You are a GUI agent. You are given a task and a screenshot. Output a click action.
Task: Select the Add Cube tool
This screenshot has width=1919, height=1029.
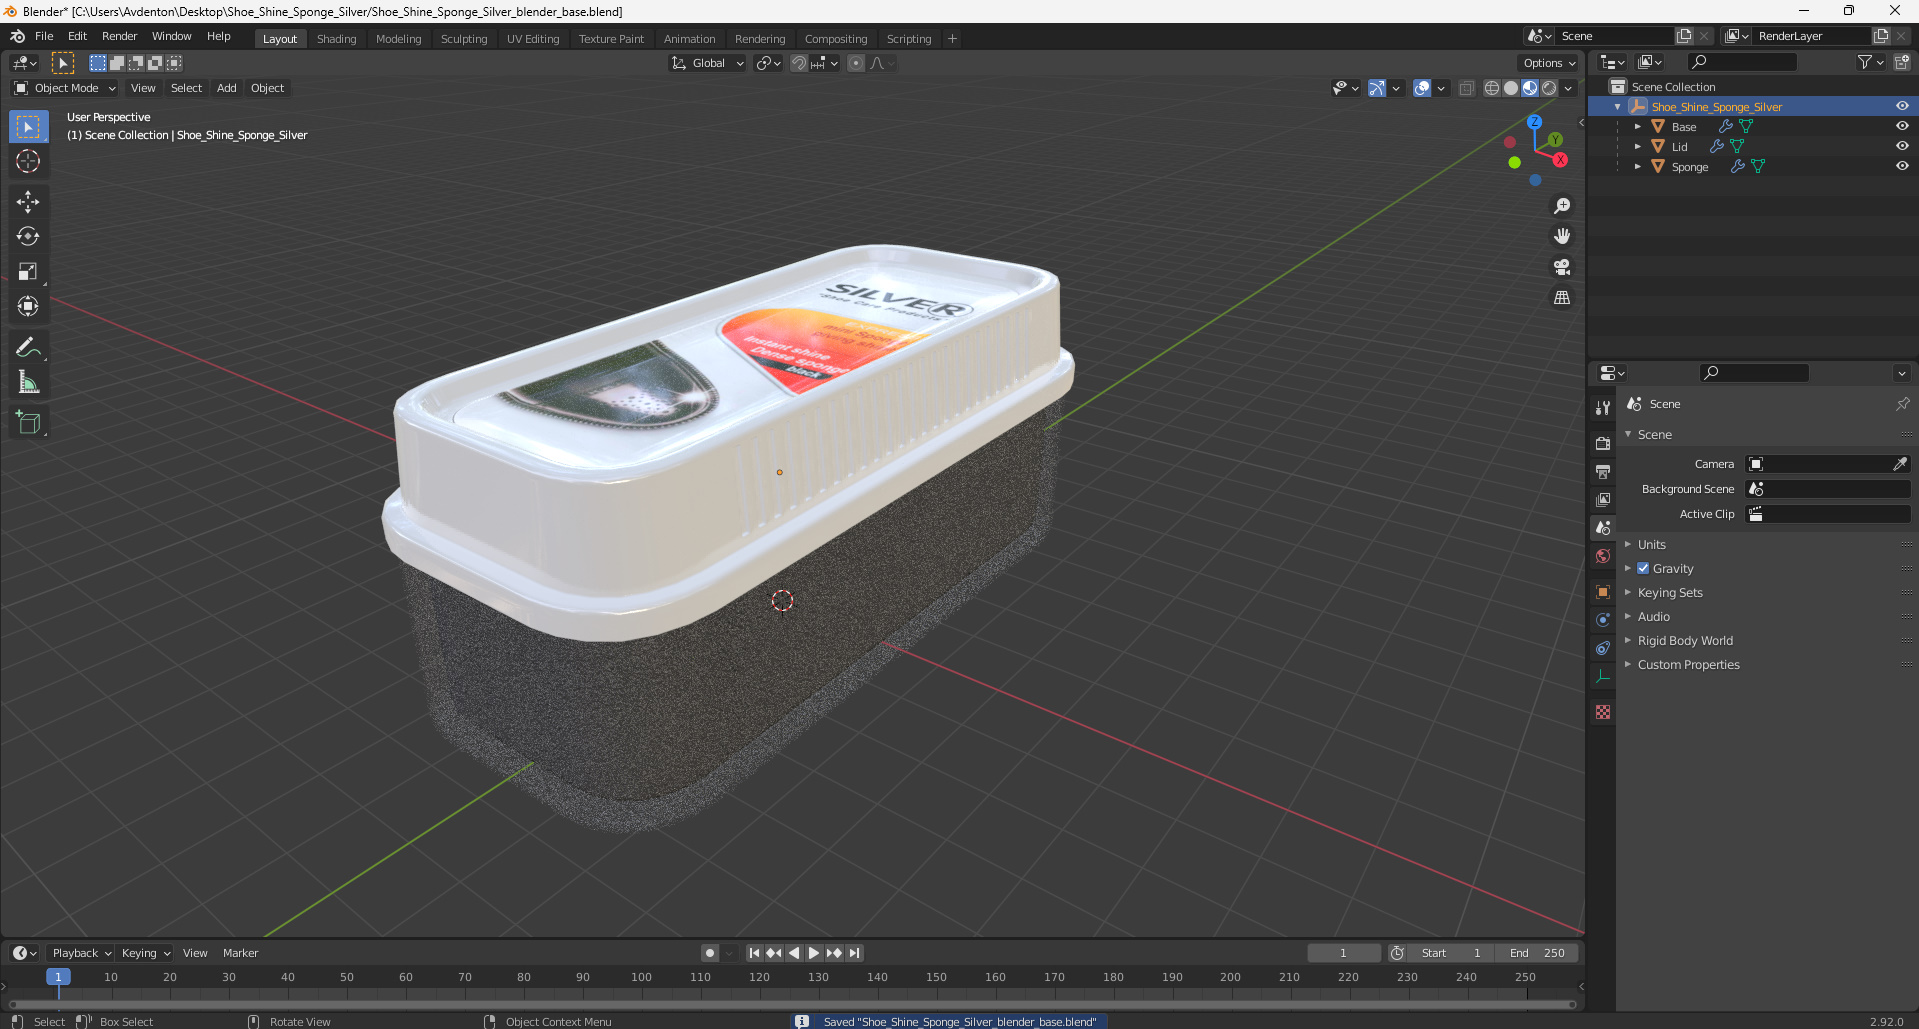click(x=28, y=423)
